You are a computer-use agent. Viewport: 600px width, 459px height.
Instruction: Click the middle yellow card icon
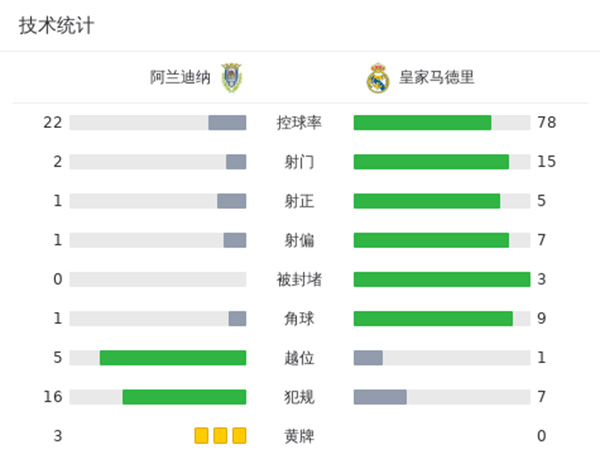tap(220, 435)
